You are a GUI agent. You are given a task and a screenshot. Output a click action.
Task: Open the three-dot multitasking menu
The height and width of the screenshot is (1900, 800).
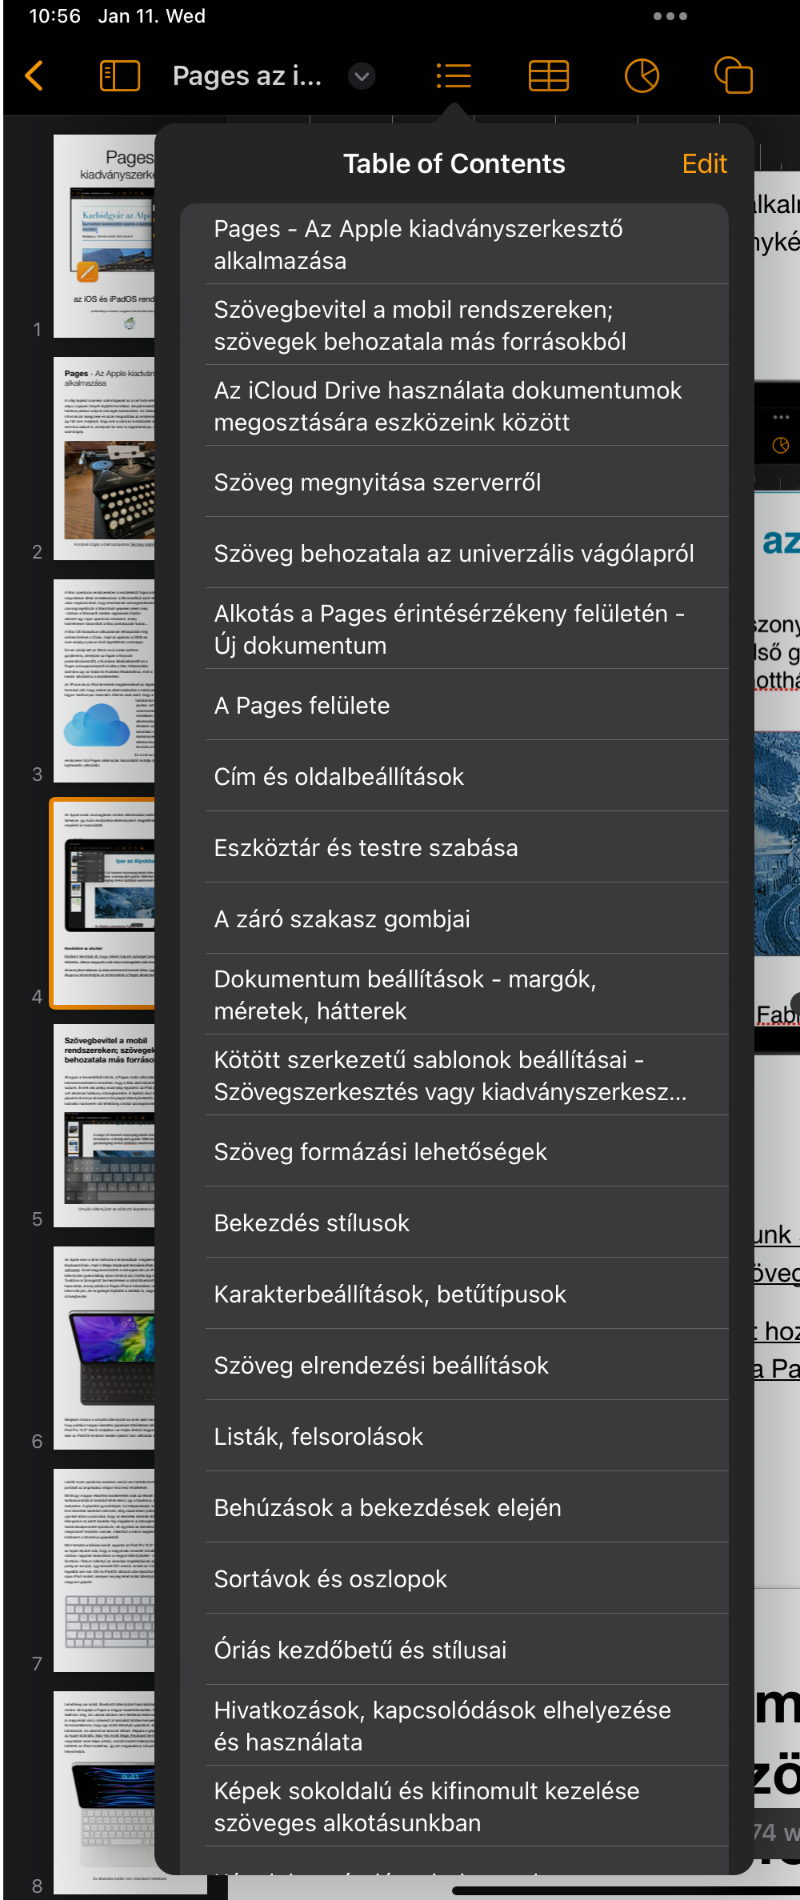point(670,16)
